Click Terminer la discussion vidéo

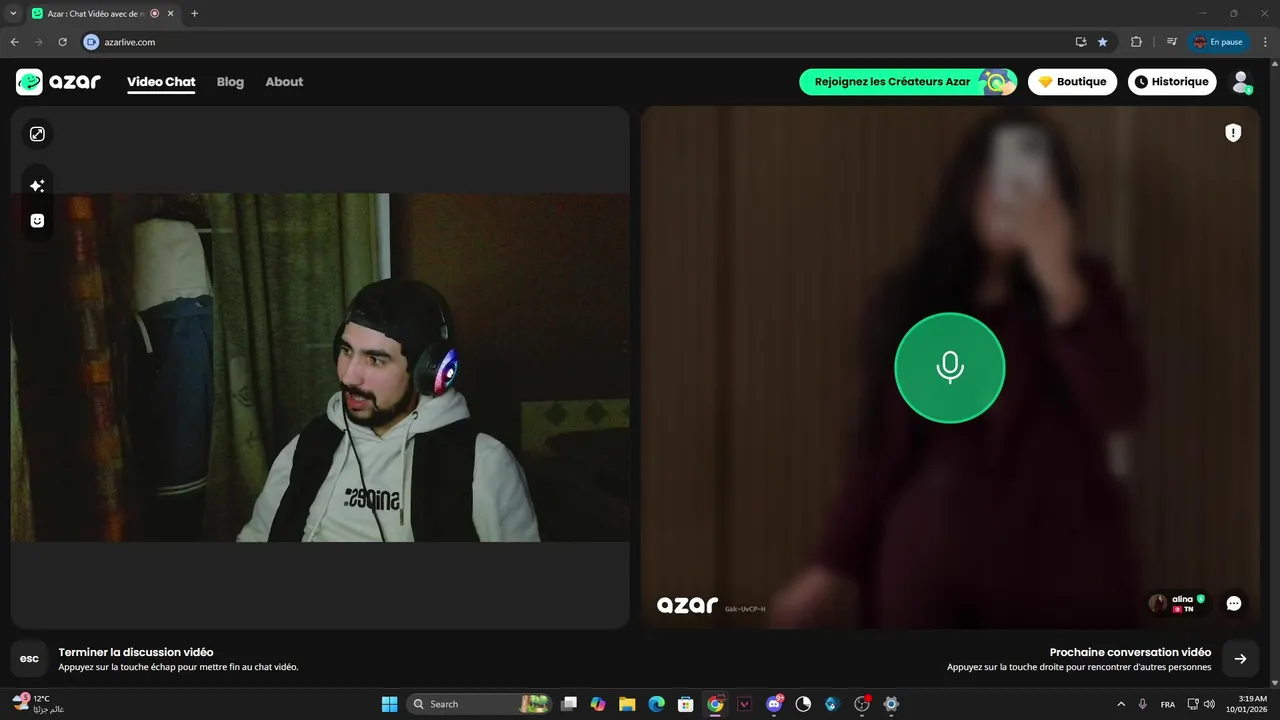[x=136, y=652]
